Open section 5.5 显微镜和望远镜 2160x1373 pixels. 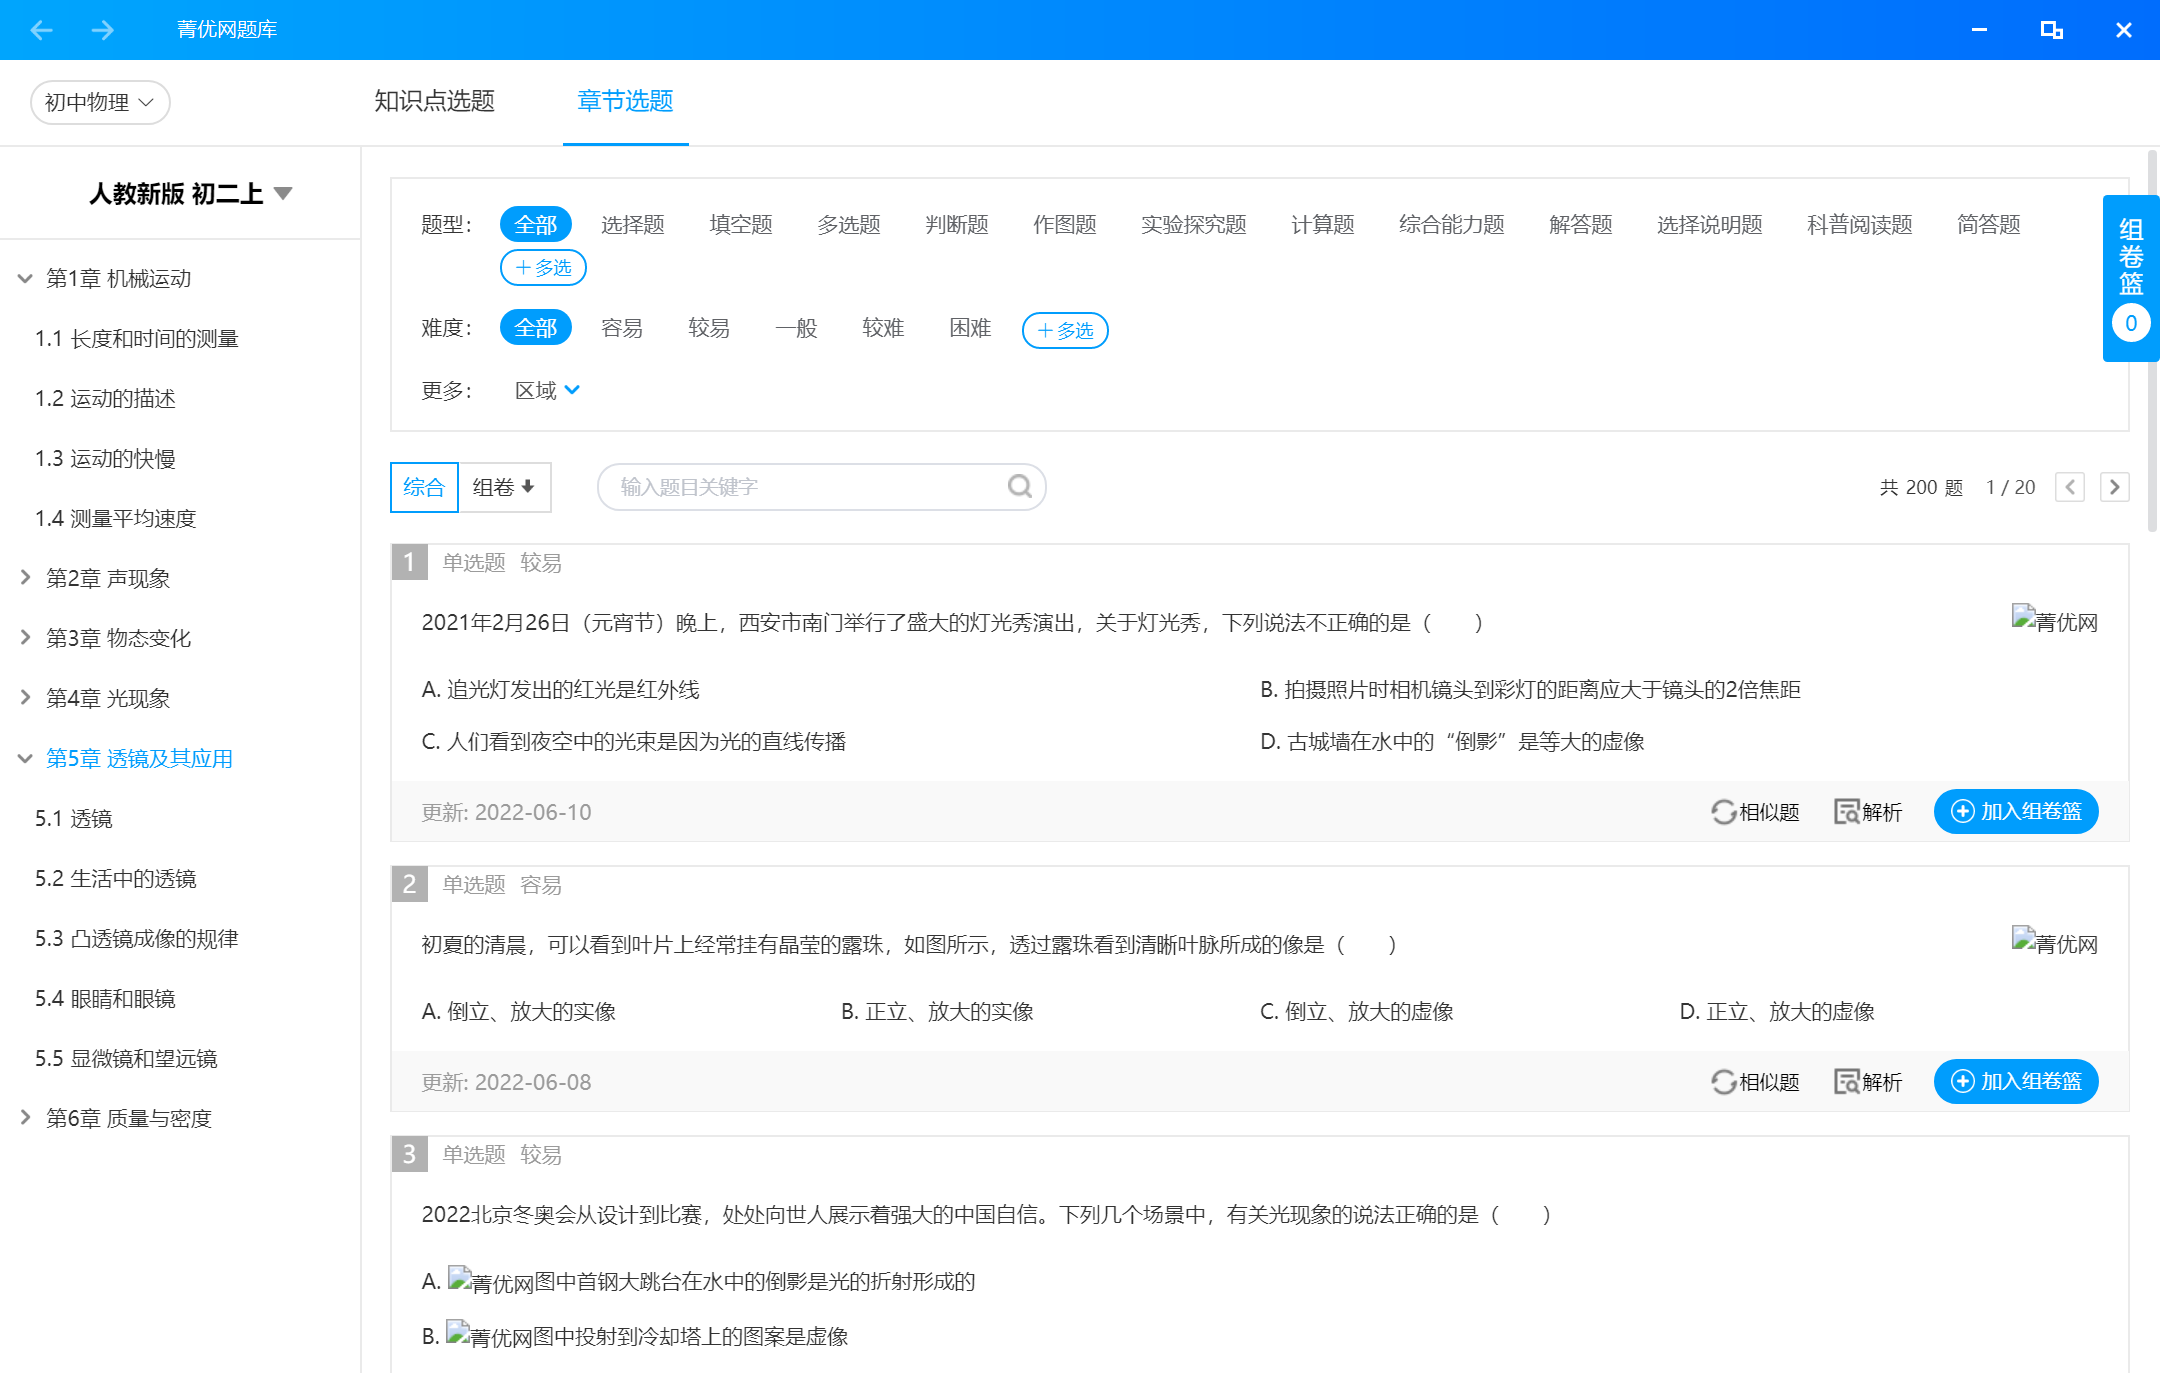[x=126, y=1058]
